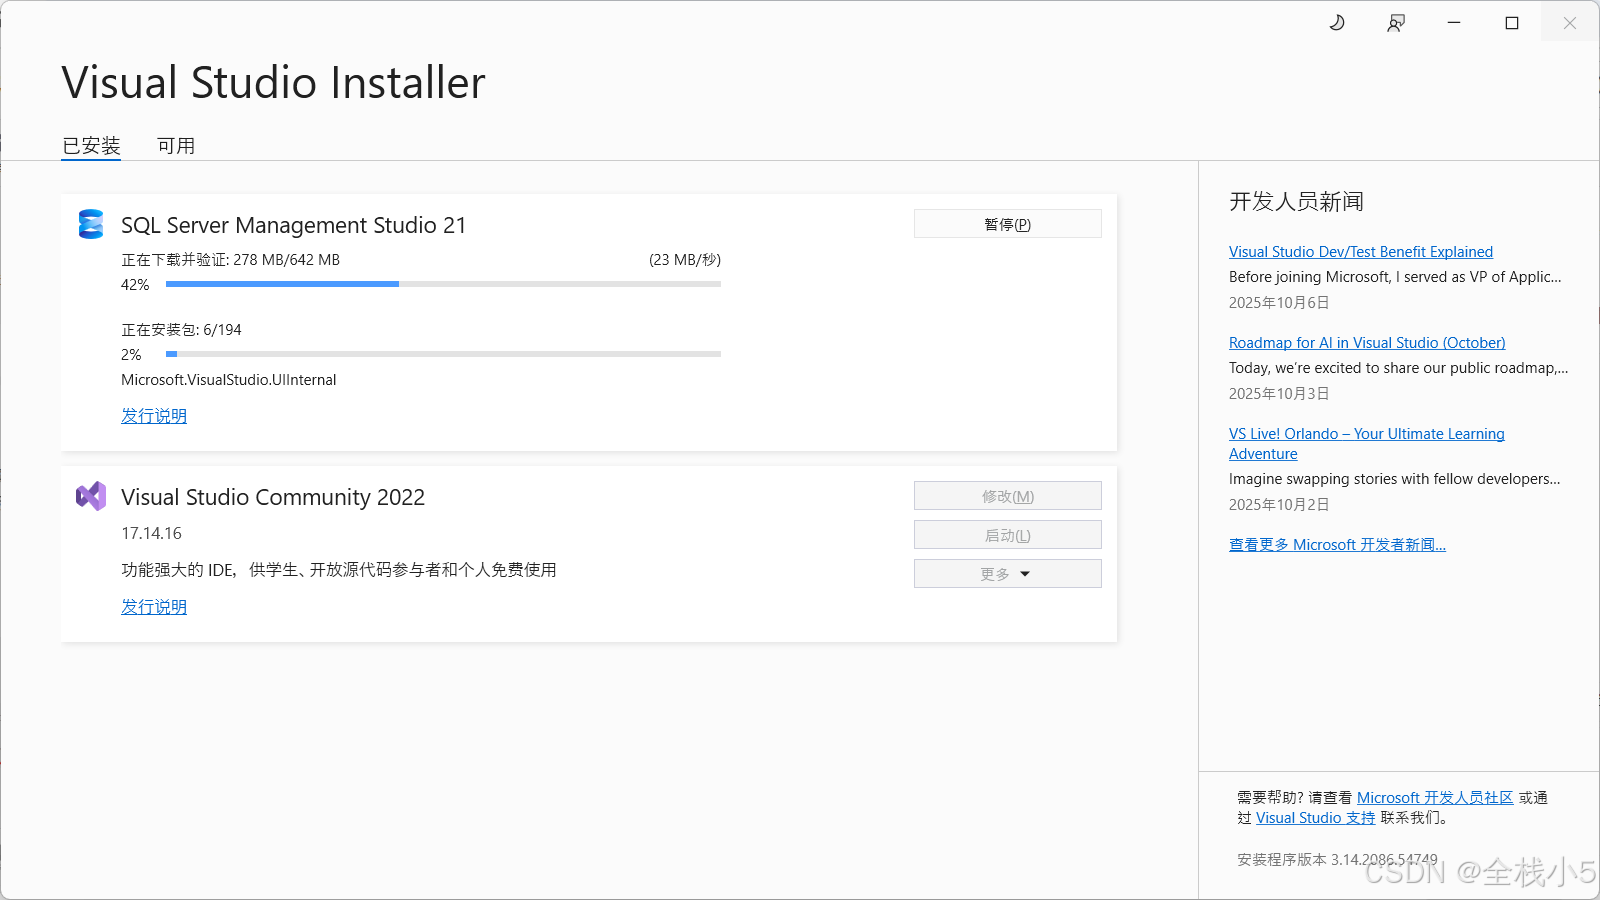The width and height of the screenshot is (1600, 900).
Task: Switch to the 可用 tab
Action: click(176, 146)
